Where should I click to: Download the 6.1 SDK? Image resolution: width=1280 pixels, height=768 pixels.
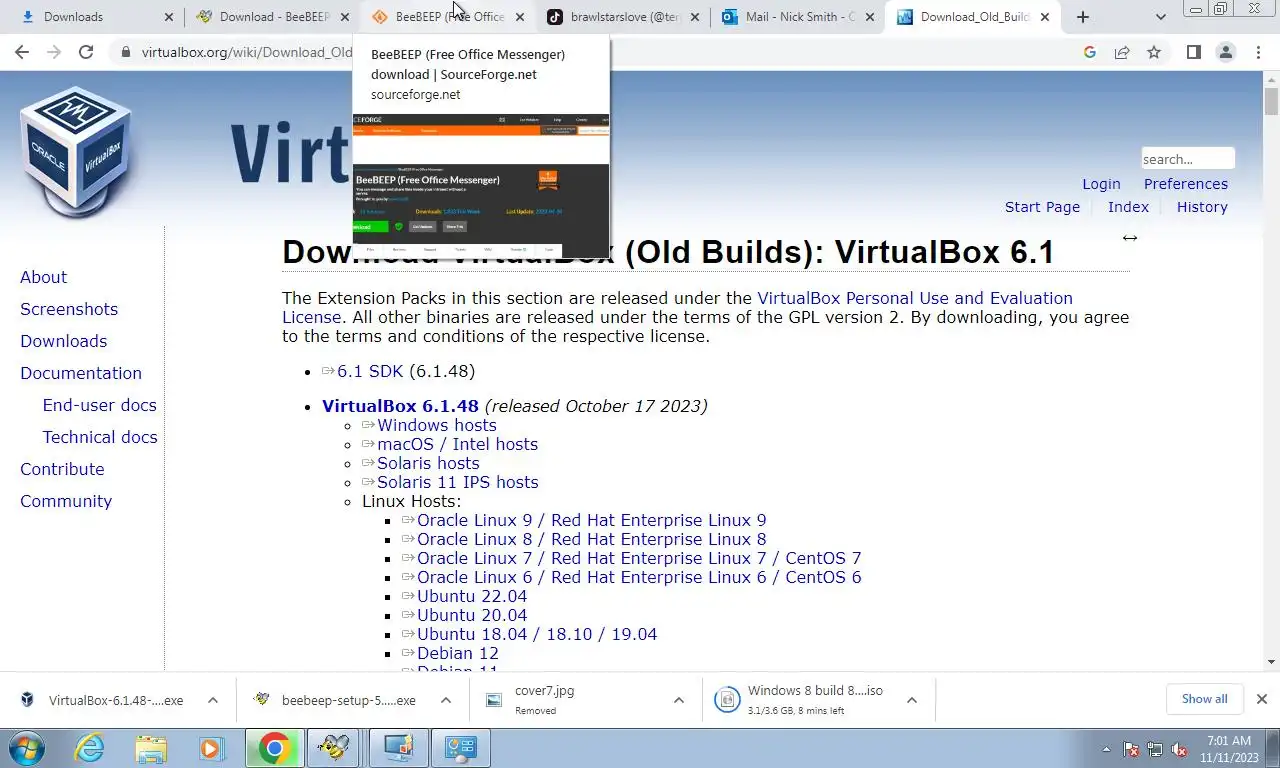pos(370,371)
